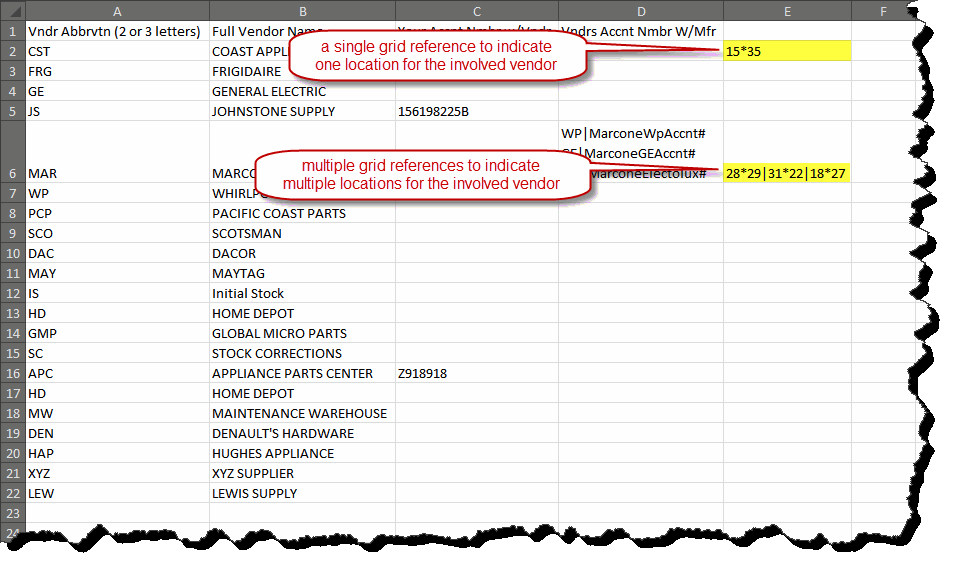Click the select-all corner of the sheet
The width and height of the screenshot is (953, 568).
coord(13,11)
